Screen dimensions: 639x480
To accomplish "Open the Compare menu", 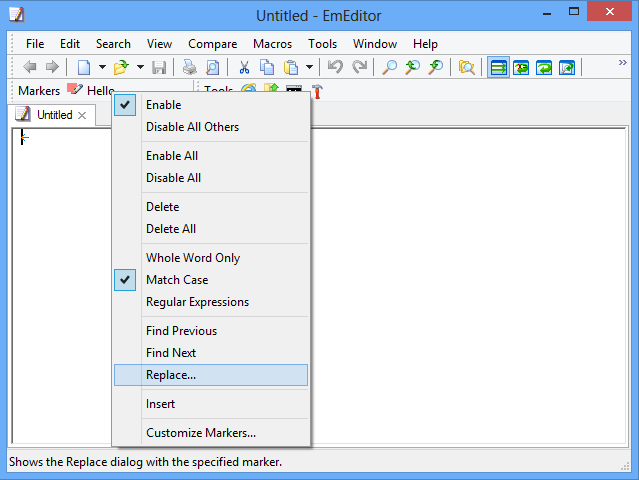I will (x=212, y=44).
